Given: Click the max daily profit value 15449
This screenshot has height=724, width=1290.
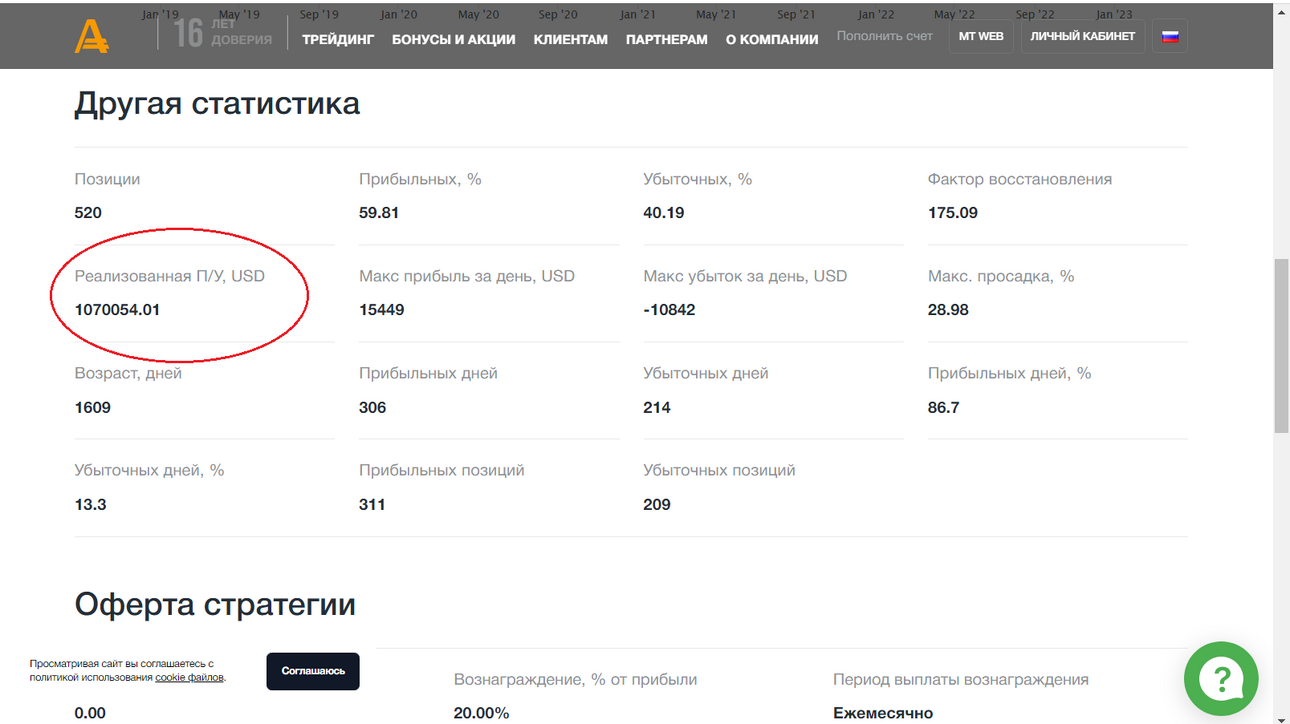Looking at the screenshot, I should [x=382, y=310].
